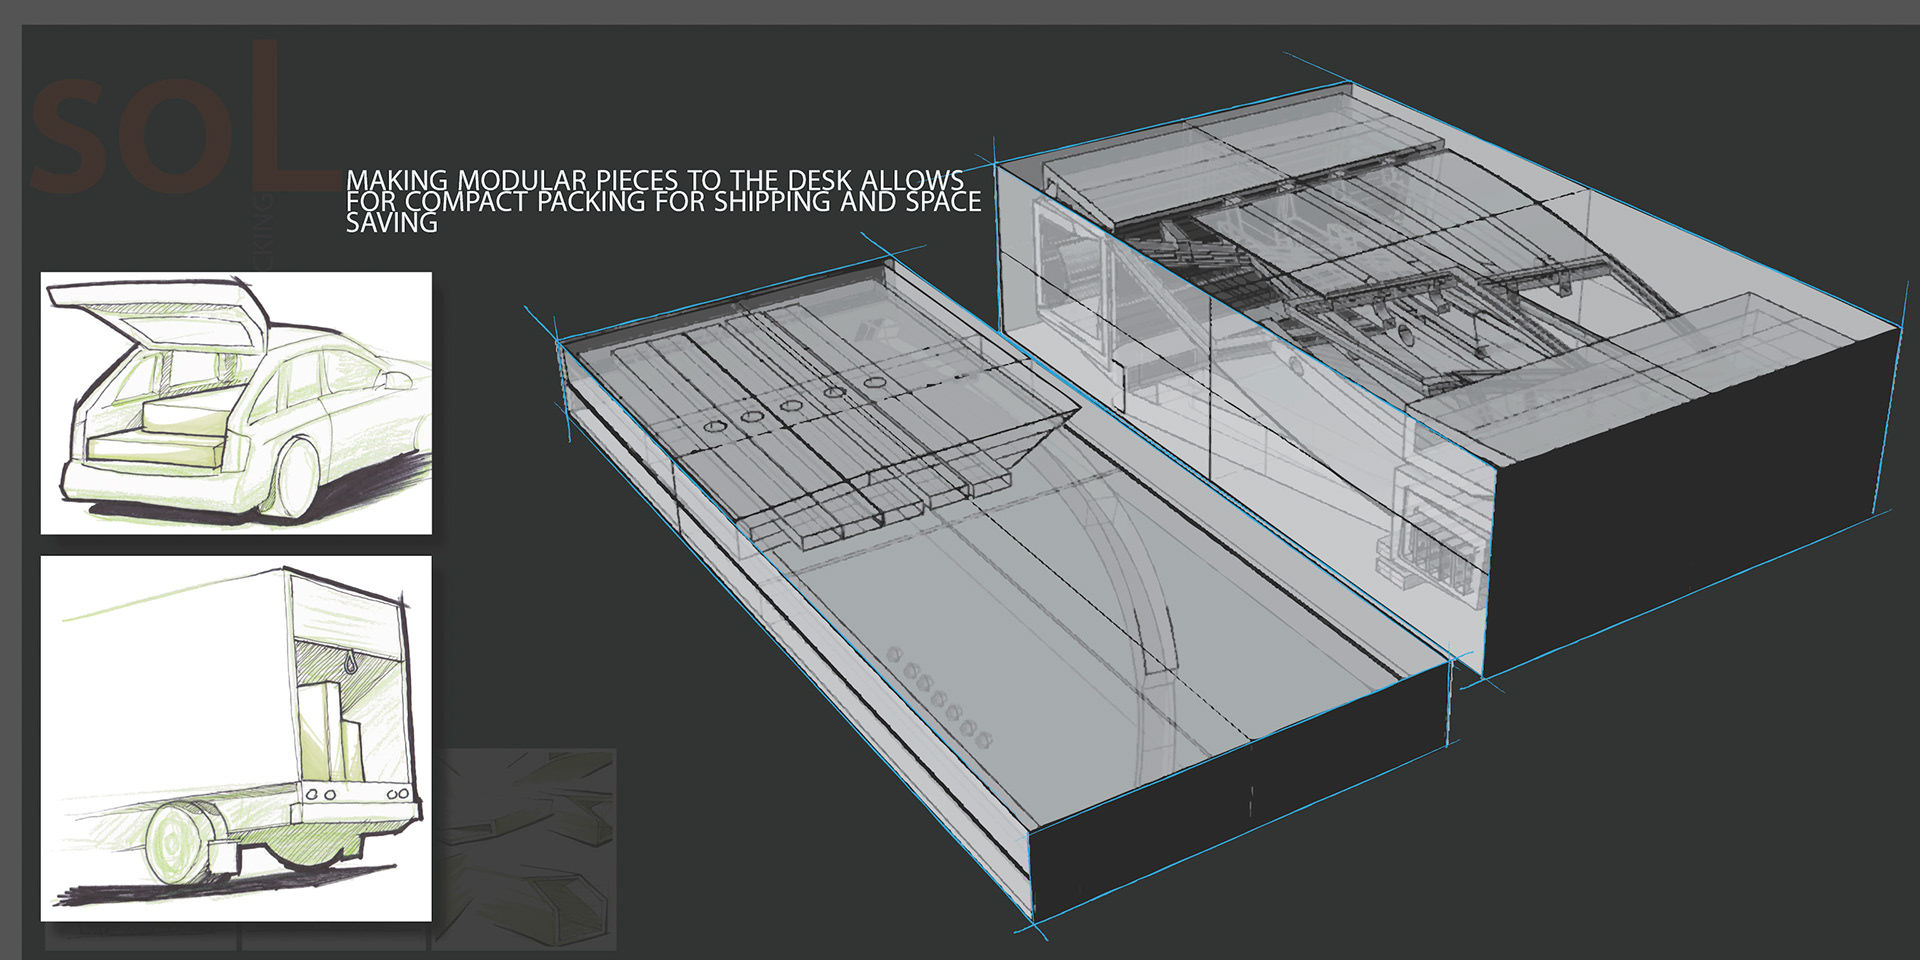Open the hatchback car sketch thumbnail

(x=236, y=403)
